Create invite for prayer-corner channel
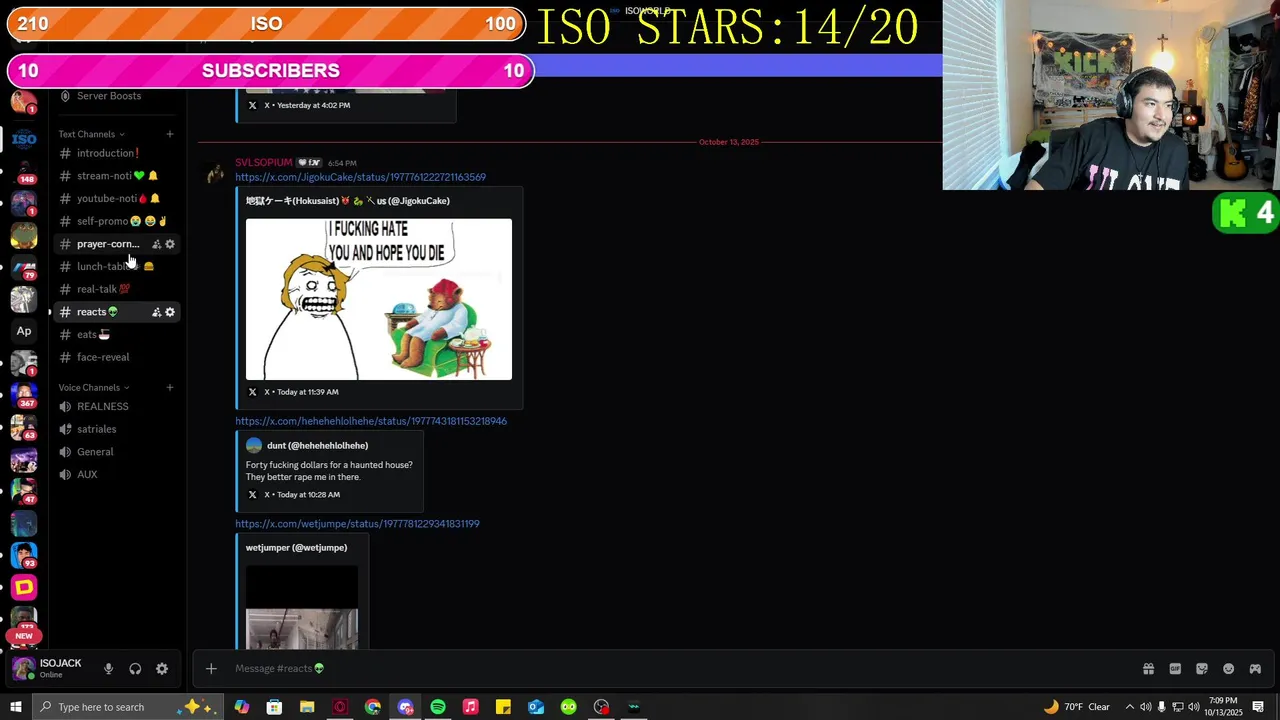The height and width of the screenshot is (720, 1280). [156, 244]
